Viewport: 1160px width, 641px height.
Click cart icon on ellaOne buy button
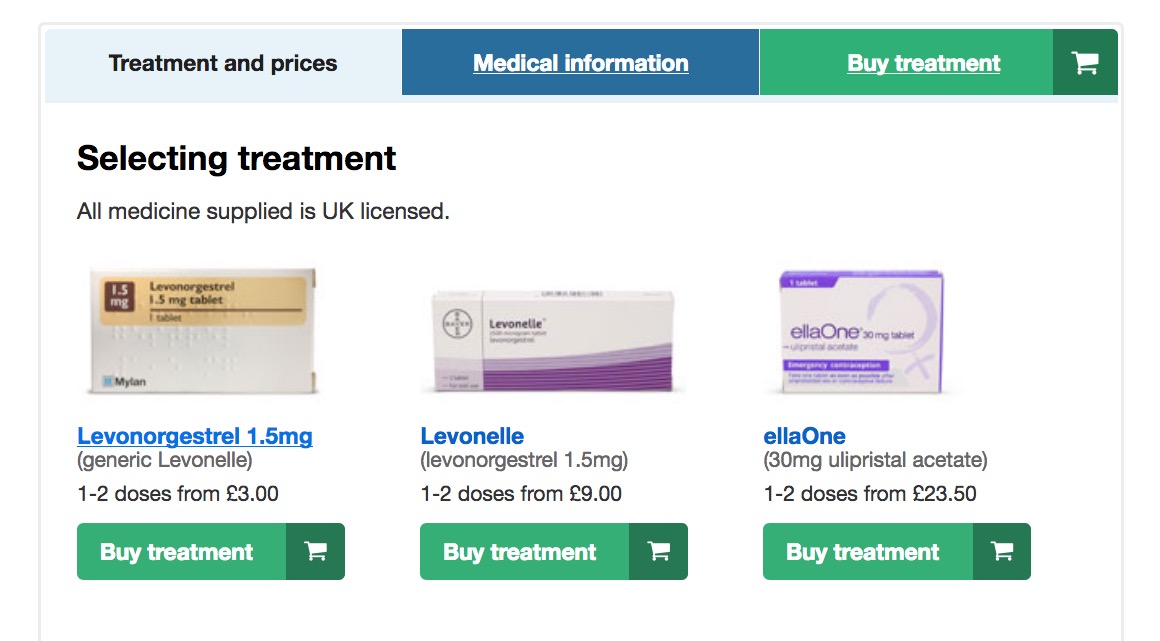[1001, 552]
